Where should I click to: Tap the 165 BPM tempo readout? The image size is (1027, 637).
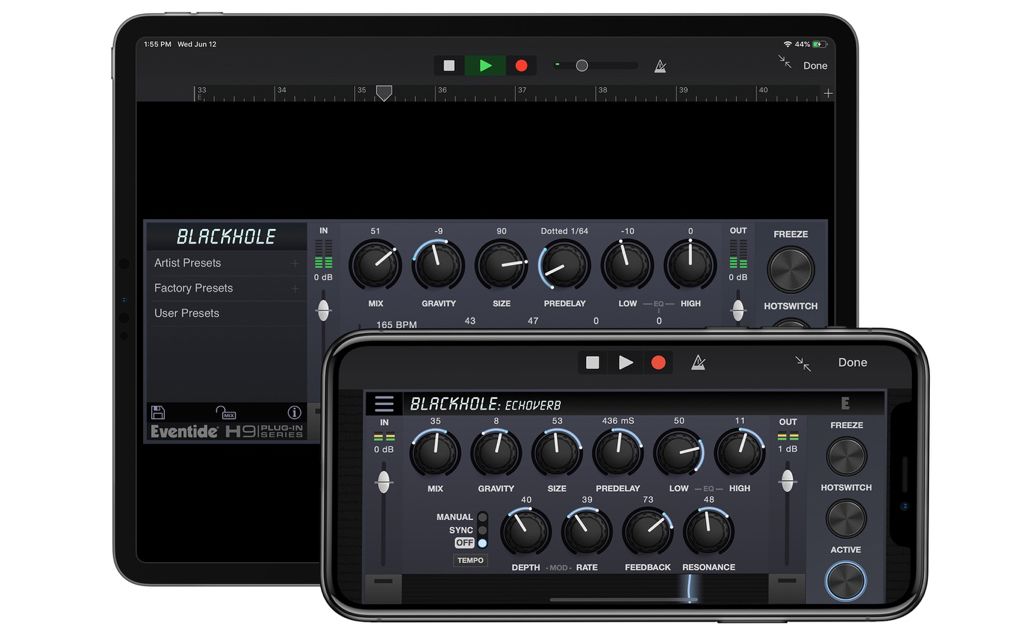pyautogui.click(x=396, y=325)
